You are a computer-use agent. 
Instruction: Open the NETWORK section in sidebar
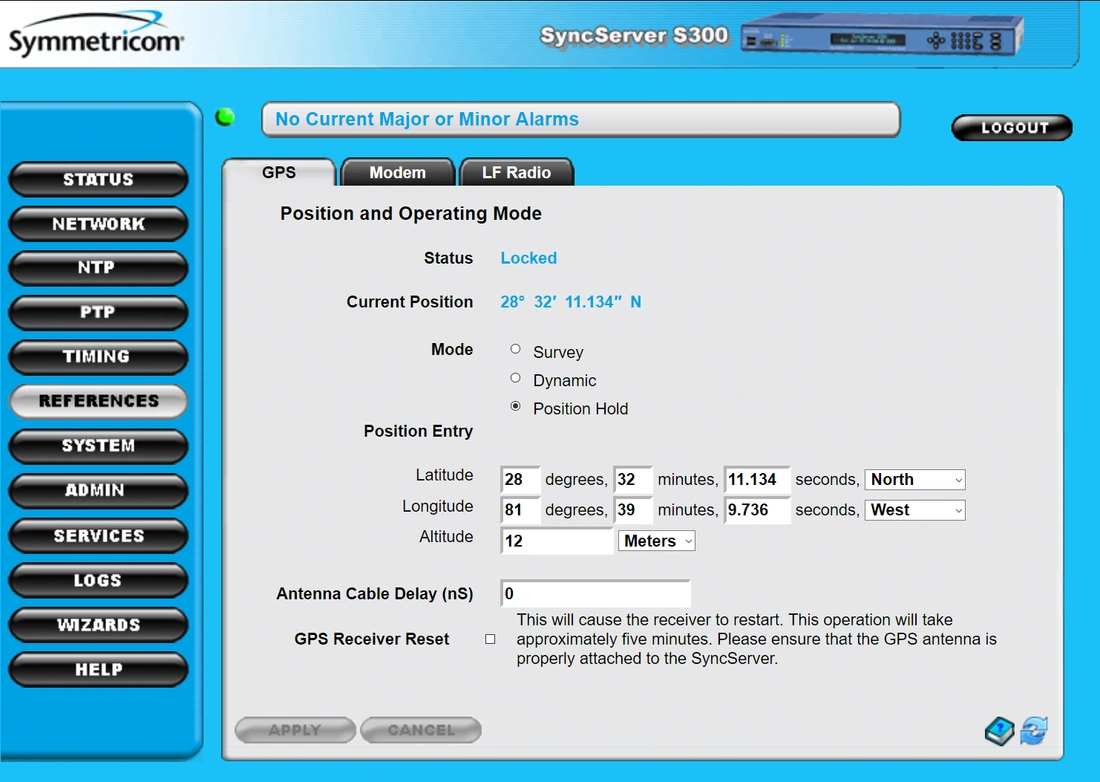[98, 224]
